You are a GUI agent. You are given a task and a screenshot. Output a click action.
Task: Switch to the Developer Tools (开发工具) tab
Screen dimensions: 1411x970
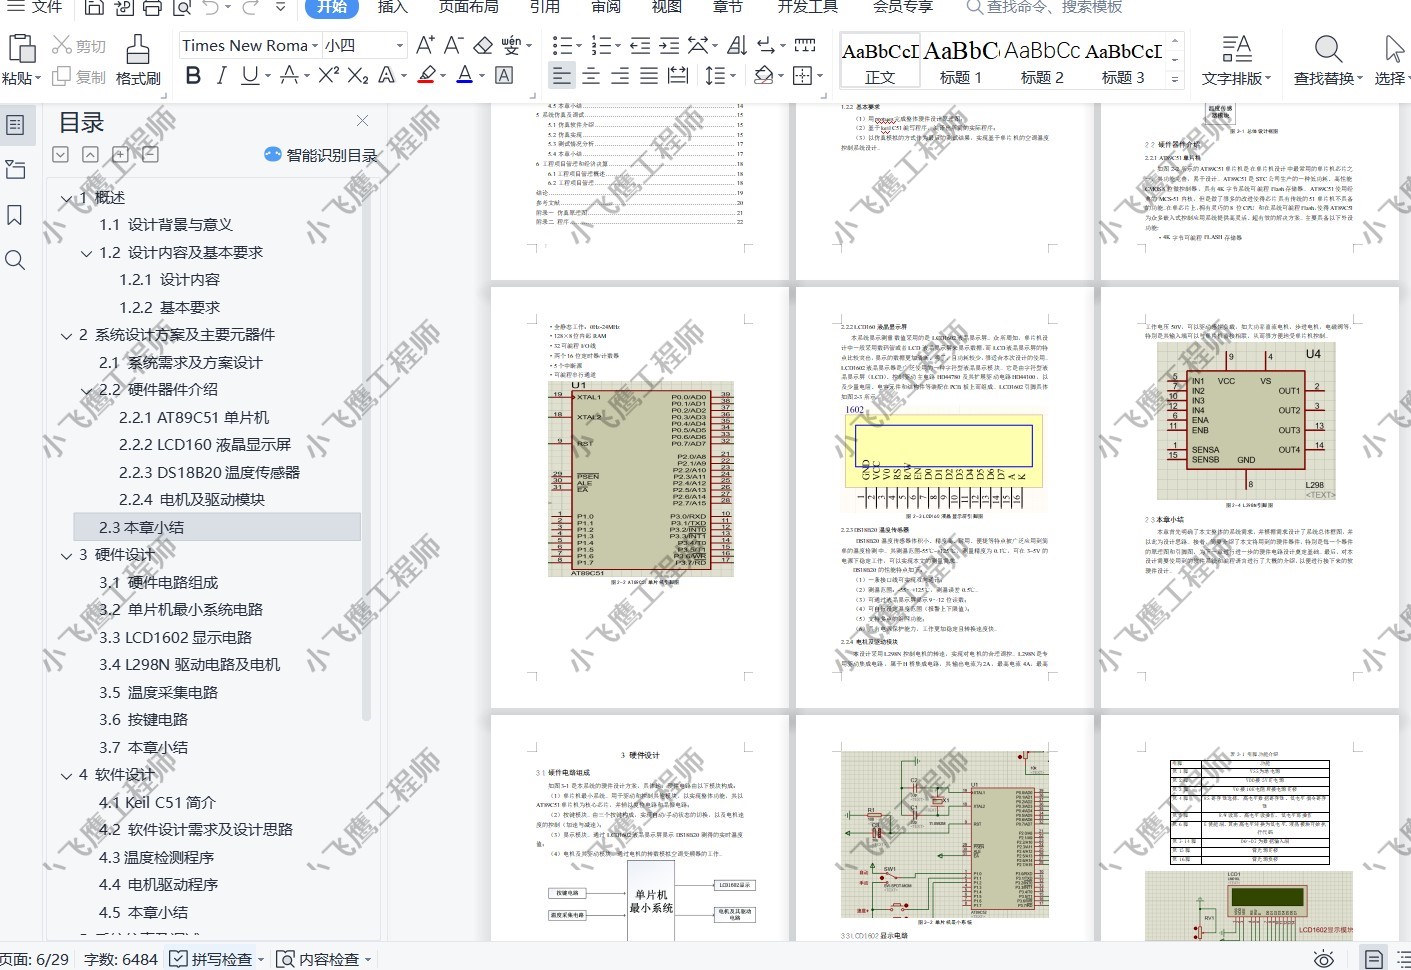coord(808,7)
